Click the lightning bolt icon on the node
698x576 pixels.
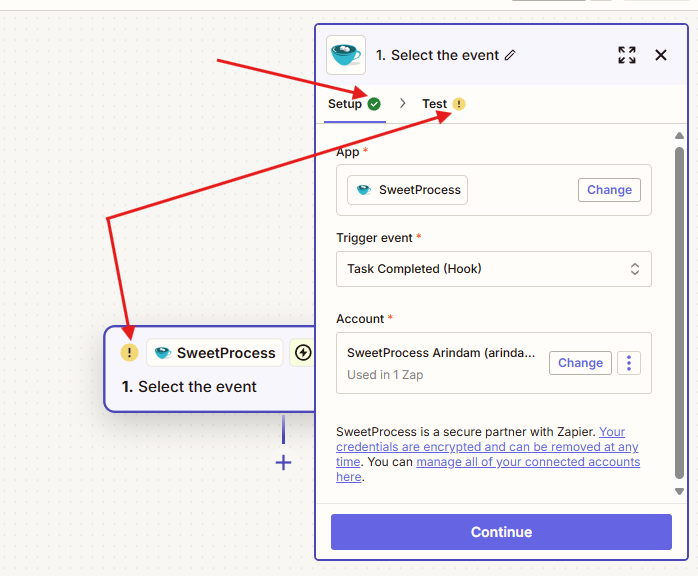(x=301, y=352)
